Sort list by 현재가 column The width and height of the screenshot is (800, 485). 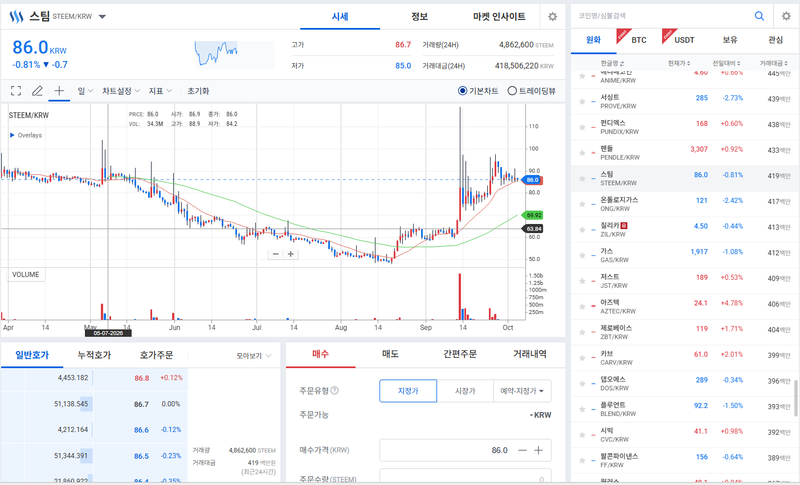(679, 63)
